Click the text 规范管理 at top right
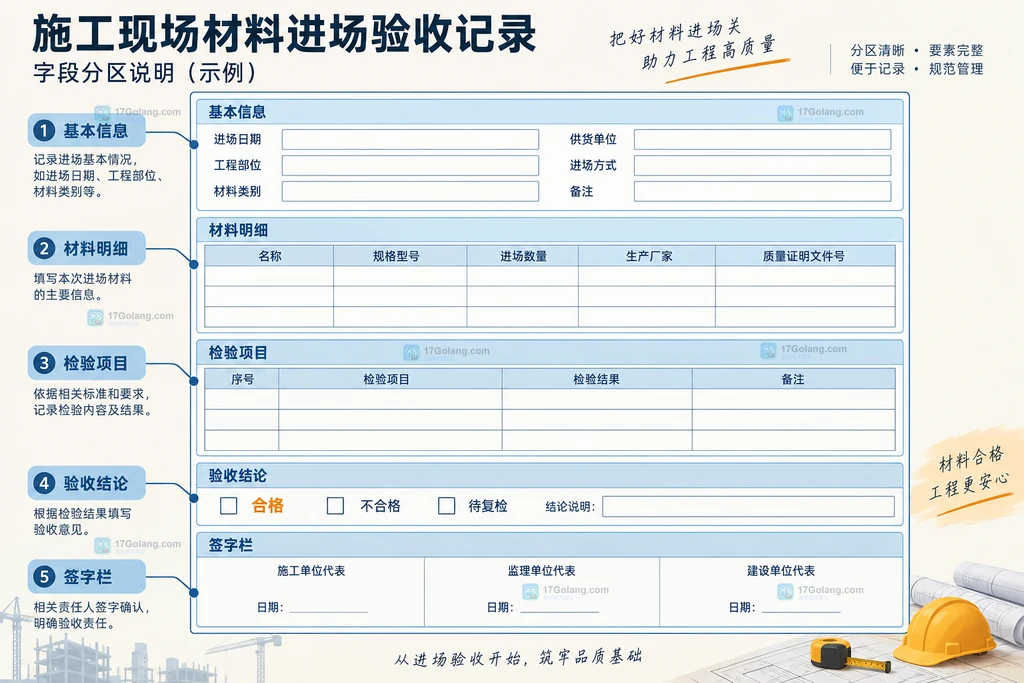The width and height of the screenshot is (1024, 683). [956, 69]
